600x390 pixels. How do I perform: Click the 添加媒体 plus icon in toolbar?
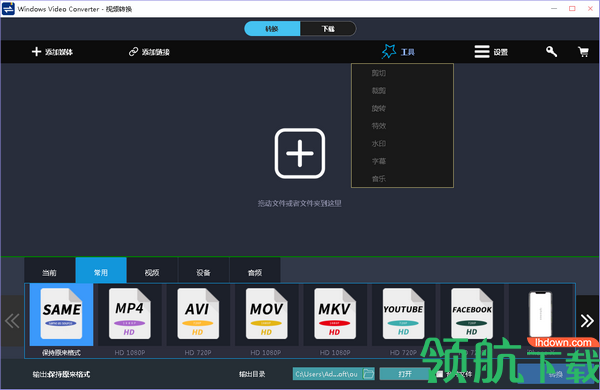pyautogui.click(x=36, y=52)
